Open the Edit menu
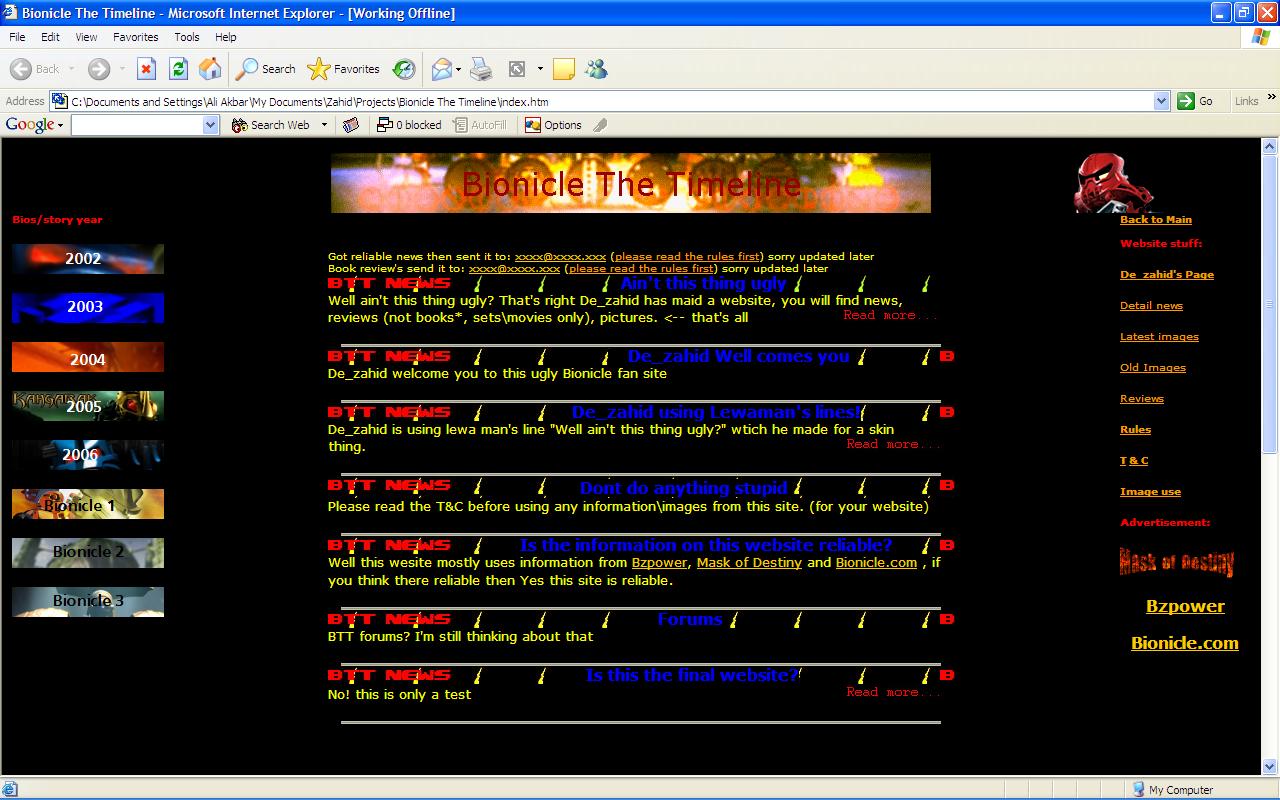This screenshot has height=800, width=1280. click(x=50, y=37)
